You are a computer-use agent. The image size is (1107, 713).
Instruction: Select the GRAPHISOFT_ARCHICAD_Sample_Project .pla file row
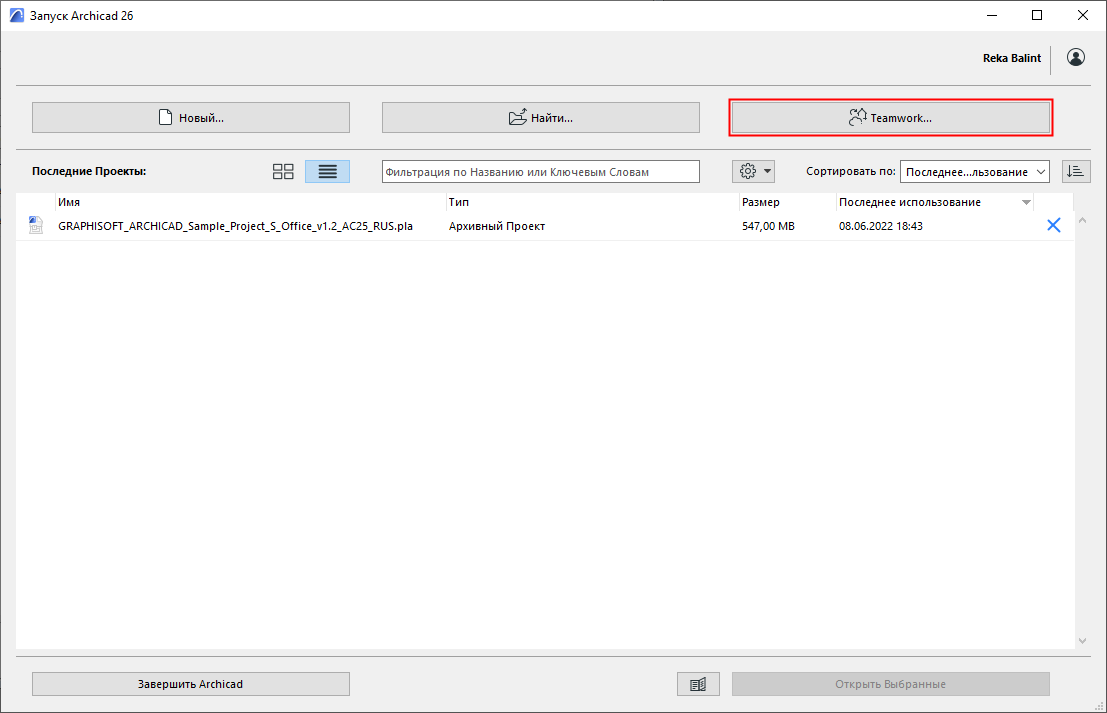pos(545,226)
